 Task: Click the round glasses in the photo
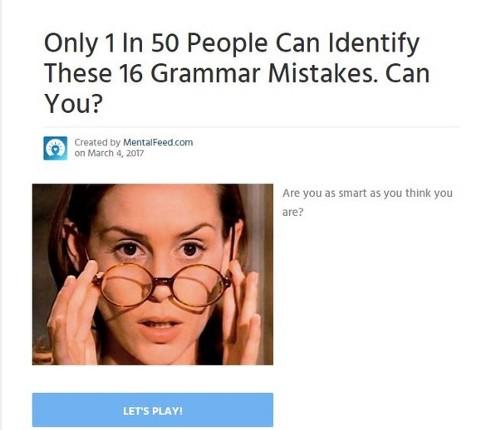pyautogui.click(x=163, y=287)
